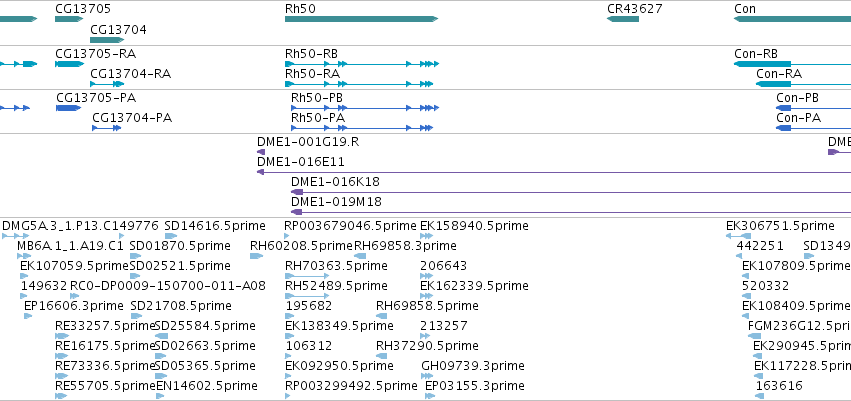Select the Rh50-PB protein feature
This screenshot has width=851, height=401.
365,108
